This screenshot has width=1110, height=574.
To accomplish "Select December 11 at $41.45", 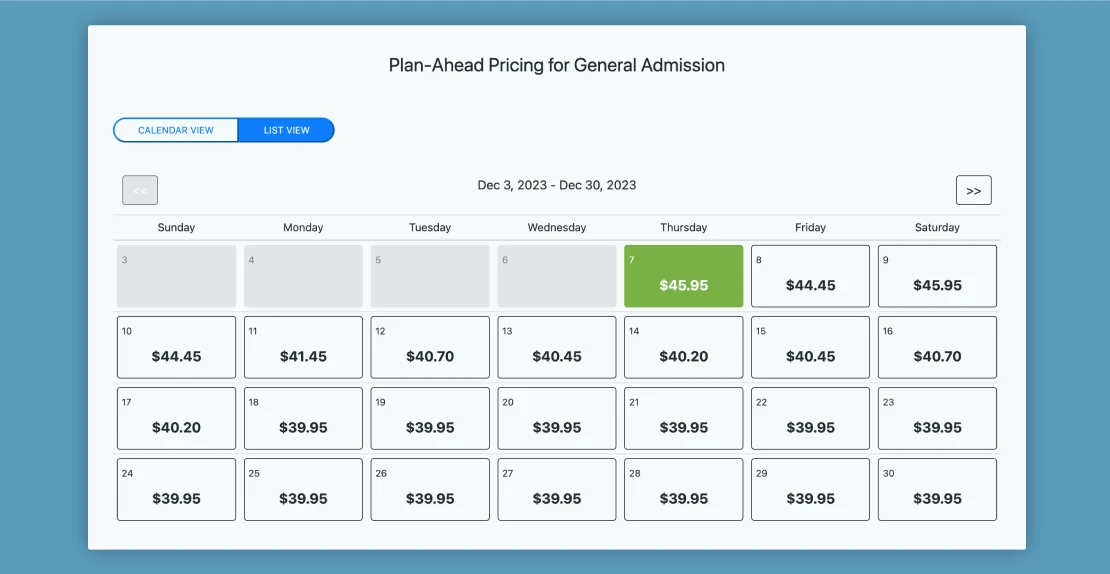I will click(x=303, y=347).
